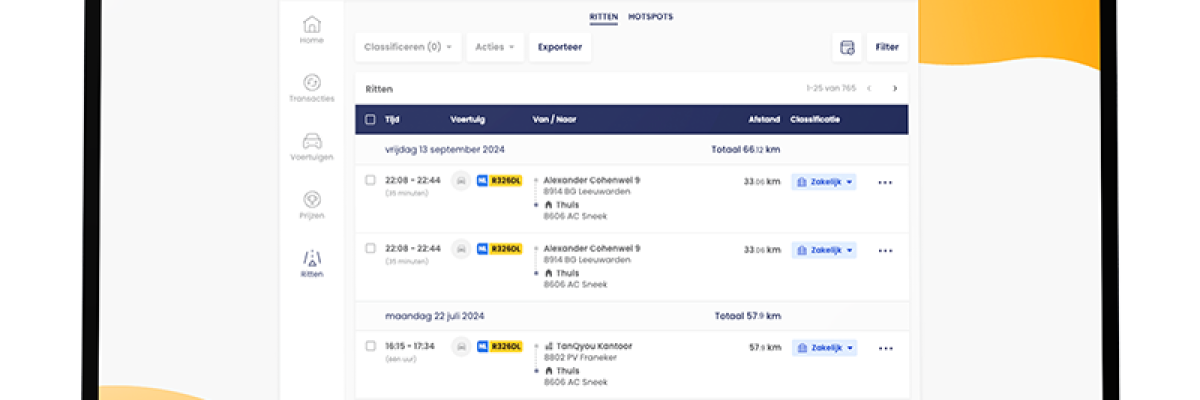
Task: Tick the 16:15 - 17:34 trip checkbox
Action: pyautogui.click(x=370, y=346)
